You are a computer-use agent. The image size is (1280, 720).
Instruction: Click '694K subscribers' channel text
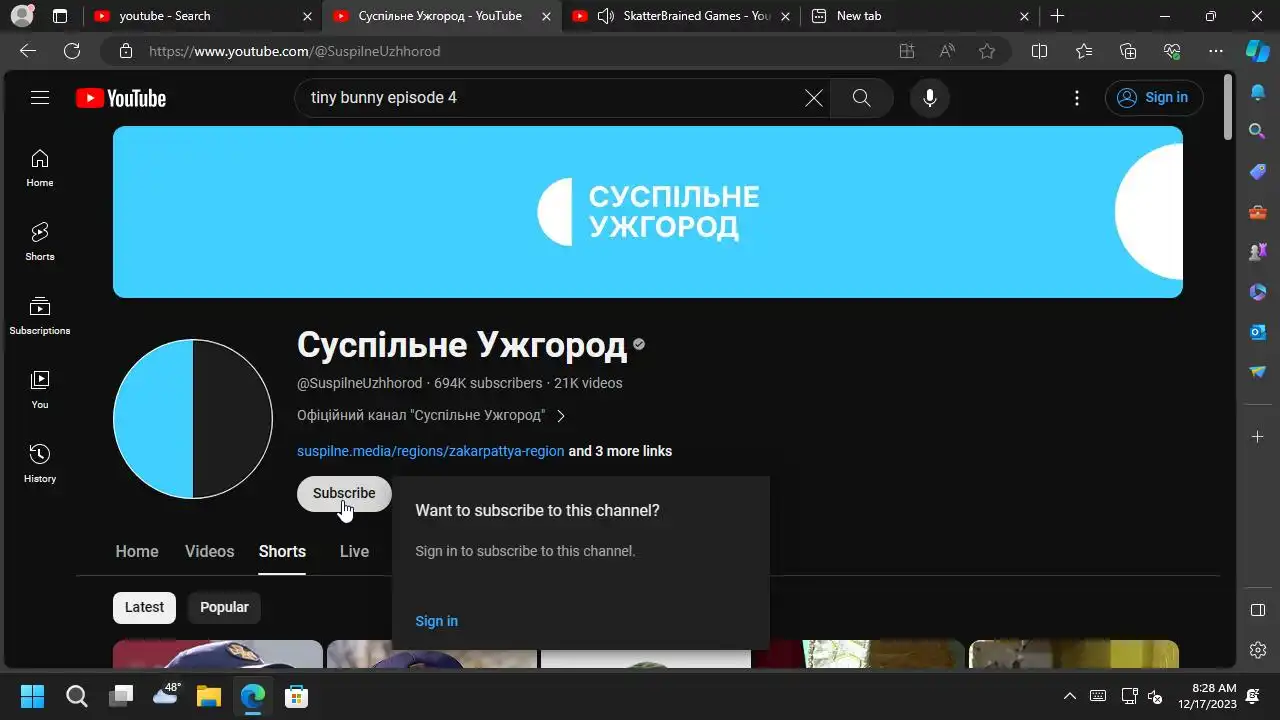tap(488, 384)
